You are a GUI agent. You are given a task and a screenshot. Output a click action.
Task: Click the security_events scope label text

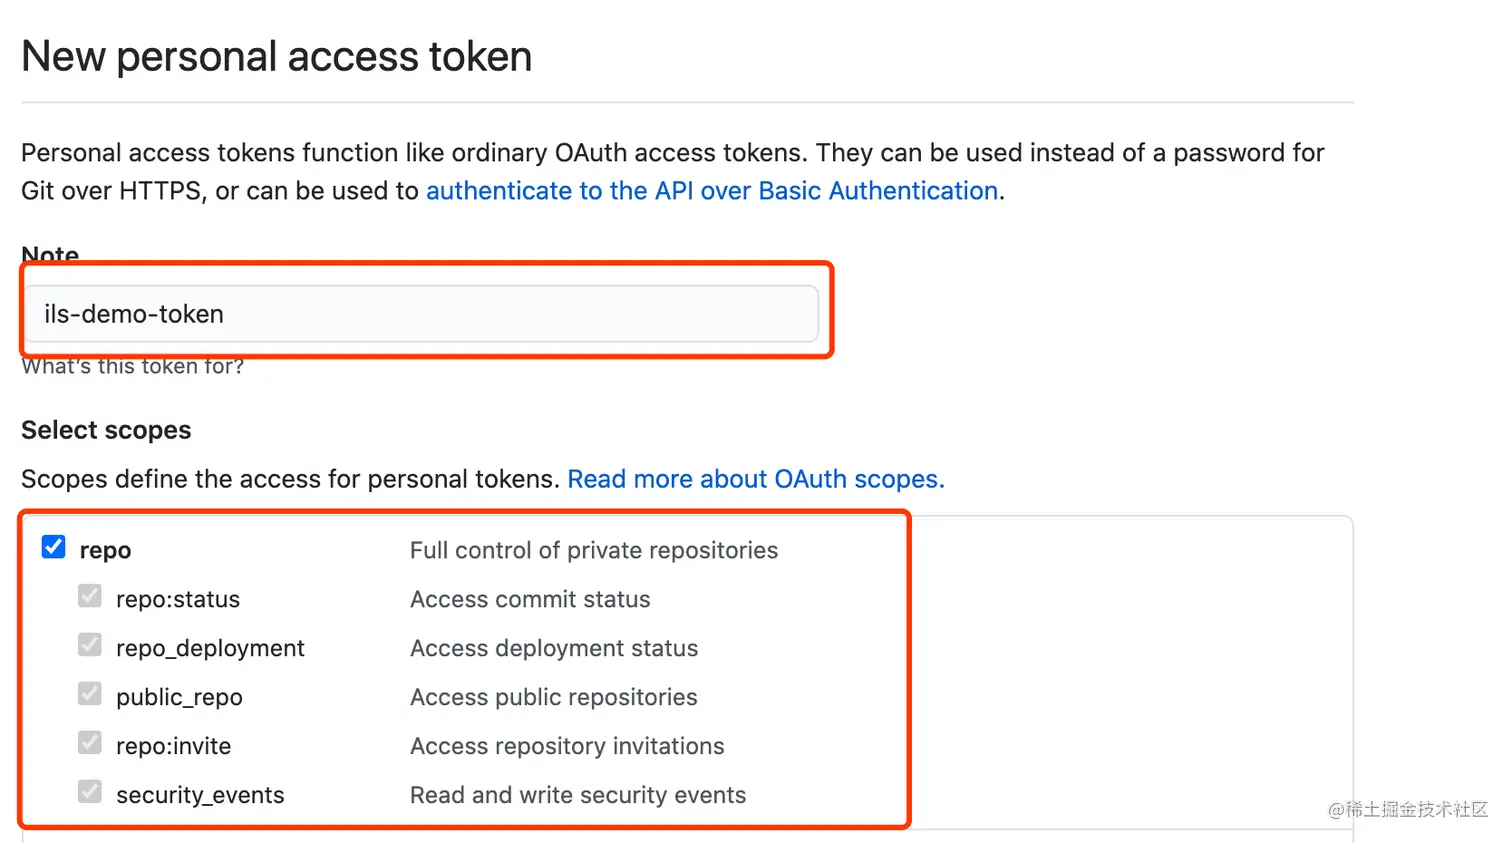coord(200,796)
